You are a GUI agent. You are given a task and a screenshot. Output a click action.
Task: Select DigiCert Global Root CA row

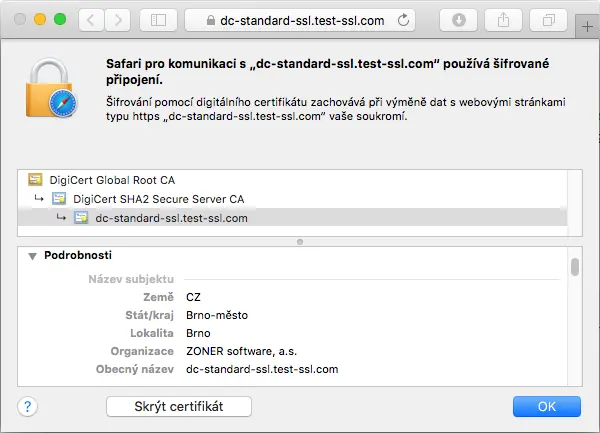(292, 180)
